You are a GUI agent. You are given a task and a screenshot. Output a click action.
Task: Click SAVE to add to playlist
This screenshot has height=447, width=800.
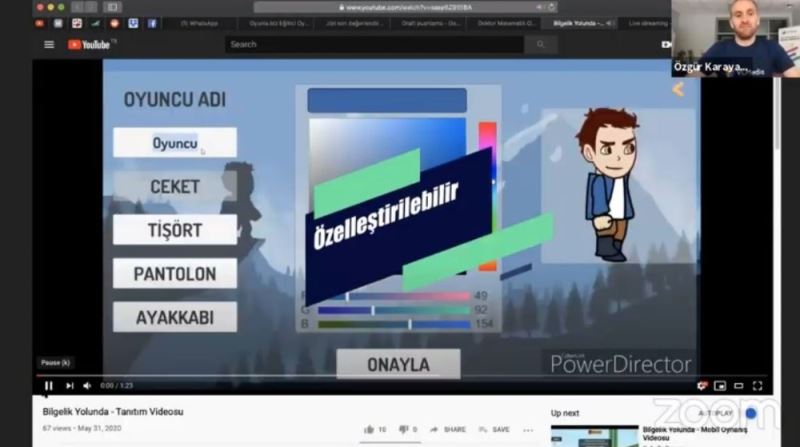coord(495,429)
